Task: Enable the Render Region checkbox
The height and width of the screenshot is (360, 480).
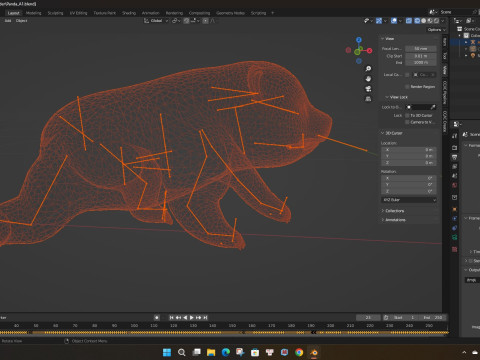Action: tap(407, 87)
